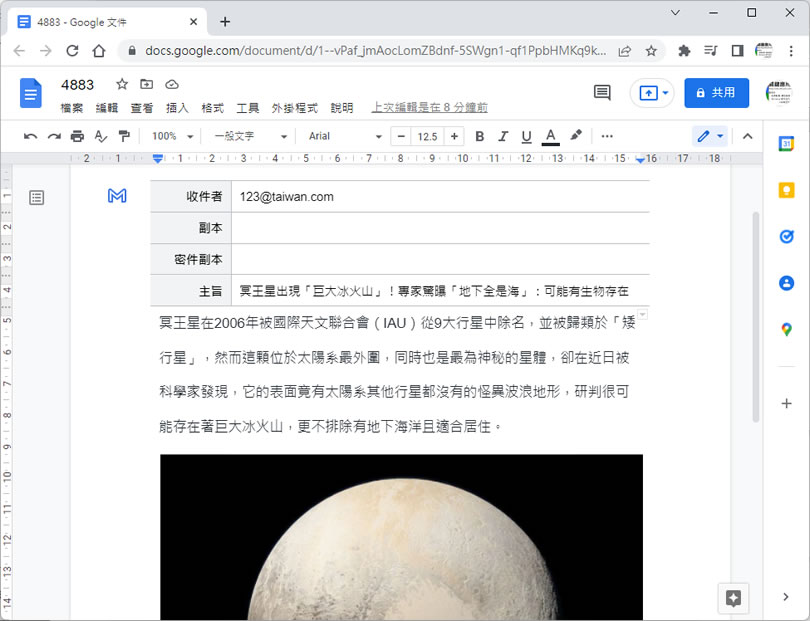This screenshot has width=810, height=621.
Task: Open the comment history icon
Action: point(602,93)
